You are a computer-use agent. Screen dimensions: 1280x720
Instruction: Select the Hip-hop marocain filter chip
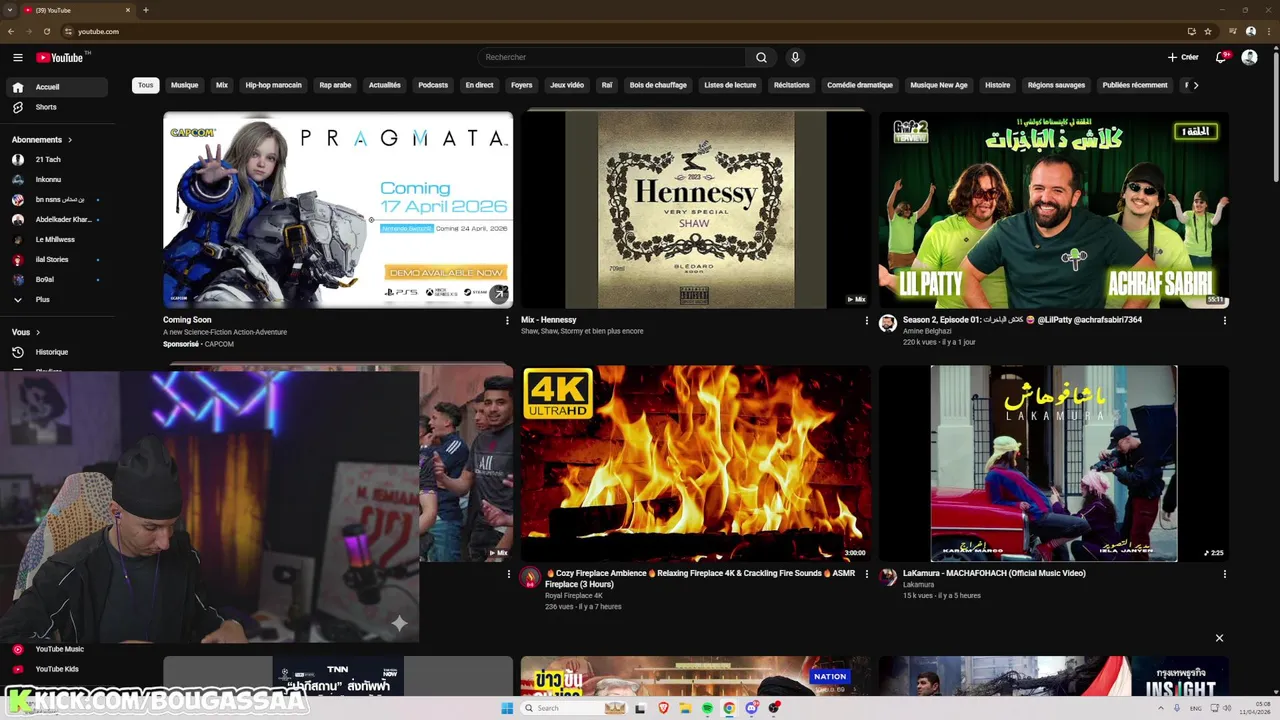tap(273, 85)
